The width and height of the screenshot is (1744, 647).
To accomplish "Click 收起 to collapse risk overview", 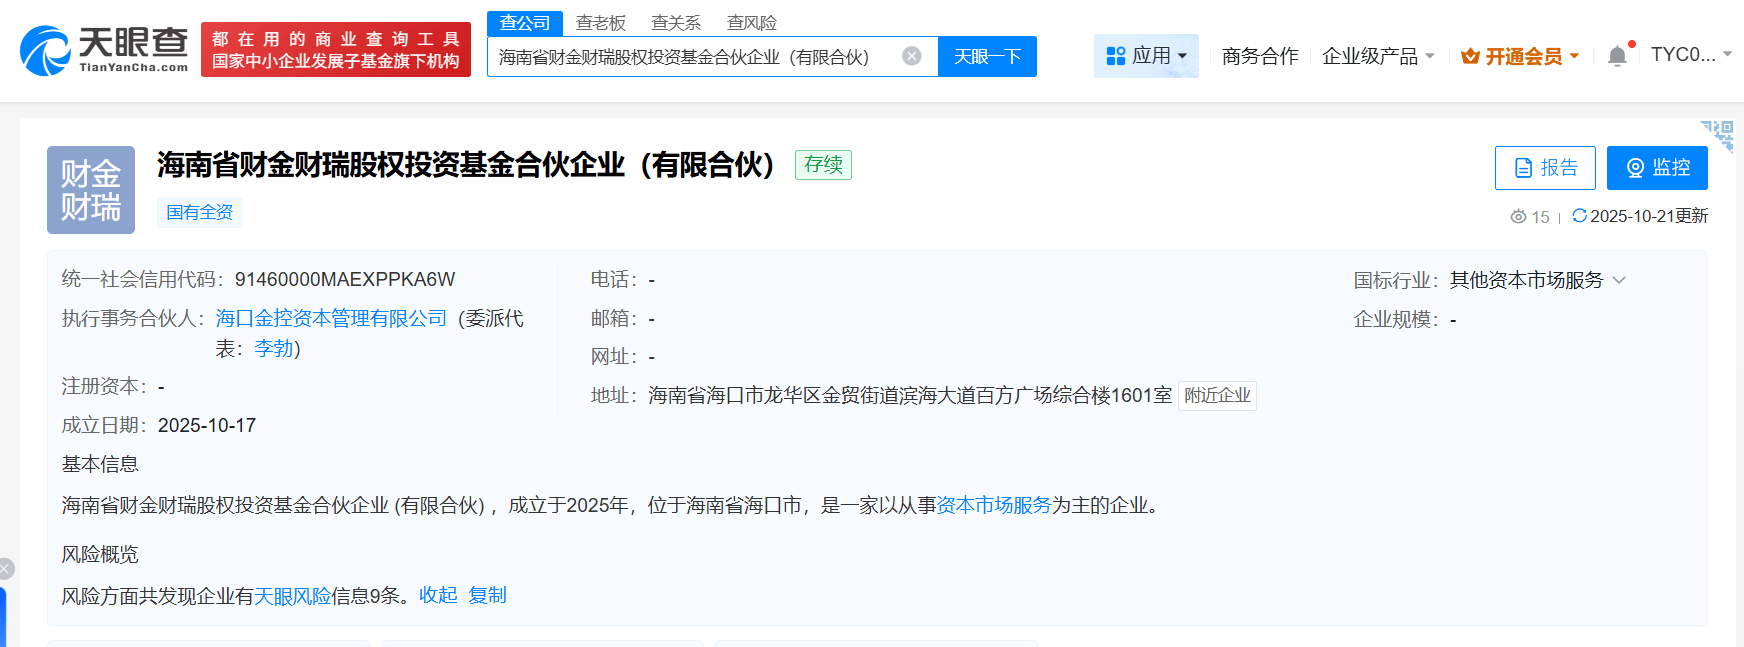I will pos(438,595).
